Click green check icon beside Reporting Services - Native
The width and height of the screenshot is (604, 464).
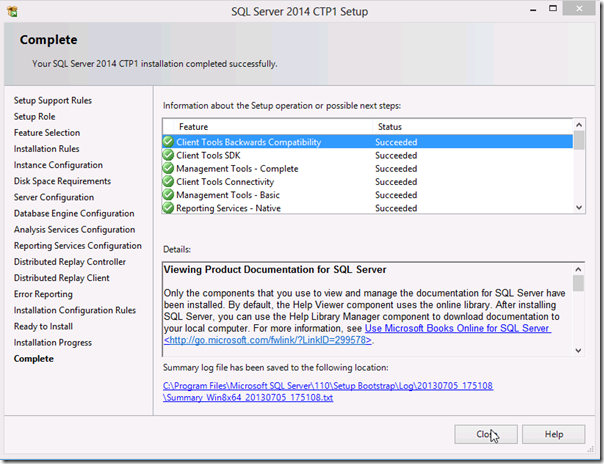[x=168, y=208]
